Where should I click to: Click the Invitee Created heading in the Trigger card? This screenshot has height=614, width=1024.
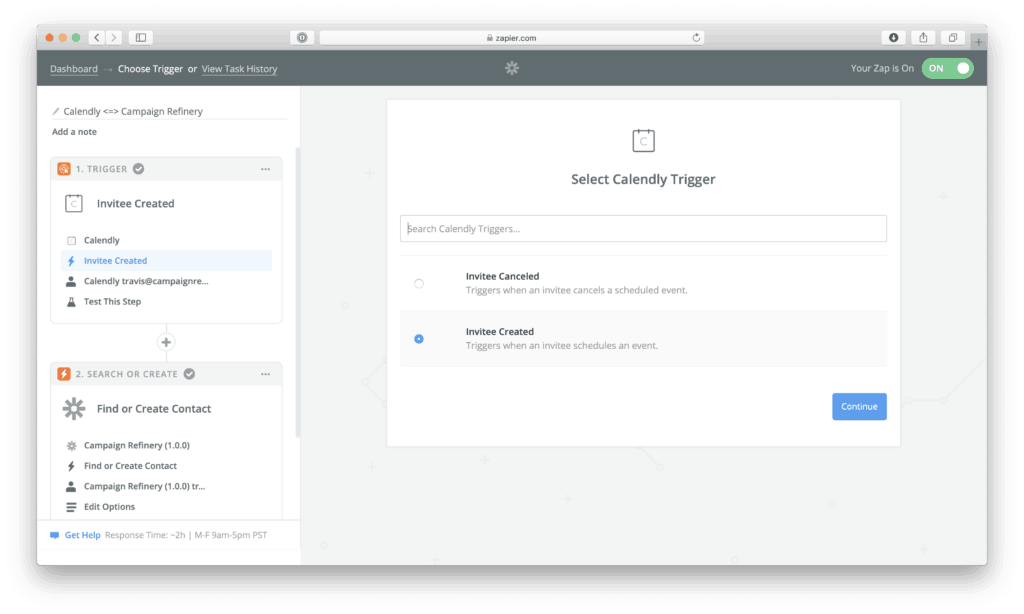136,203
